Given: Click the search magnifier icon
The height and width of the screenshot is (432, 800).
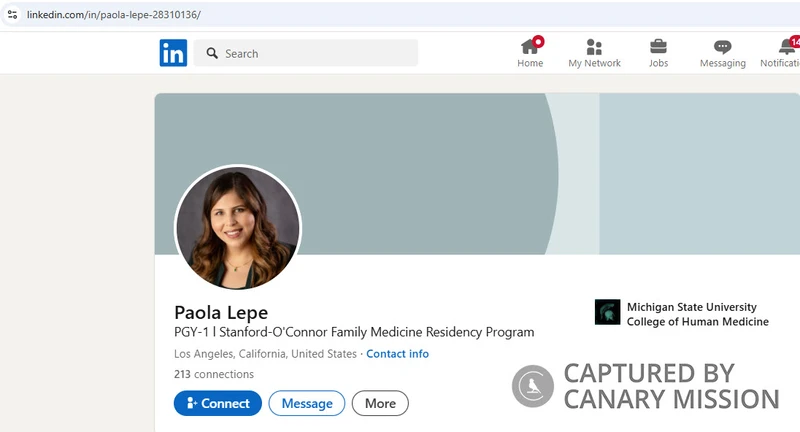Looking at the screenshot, I should click(212, 53).
